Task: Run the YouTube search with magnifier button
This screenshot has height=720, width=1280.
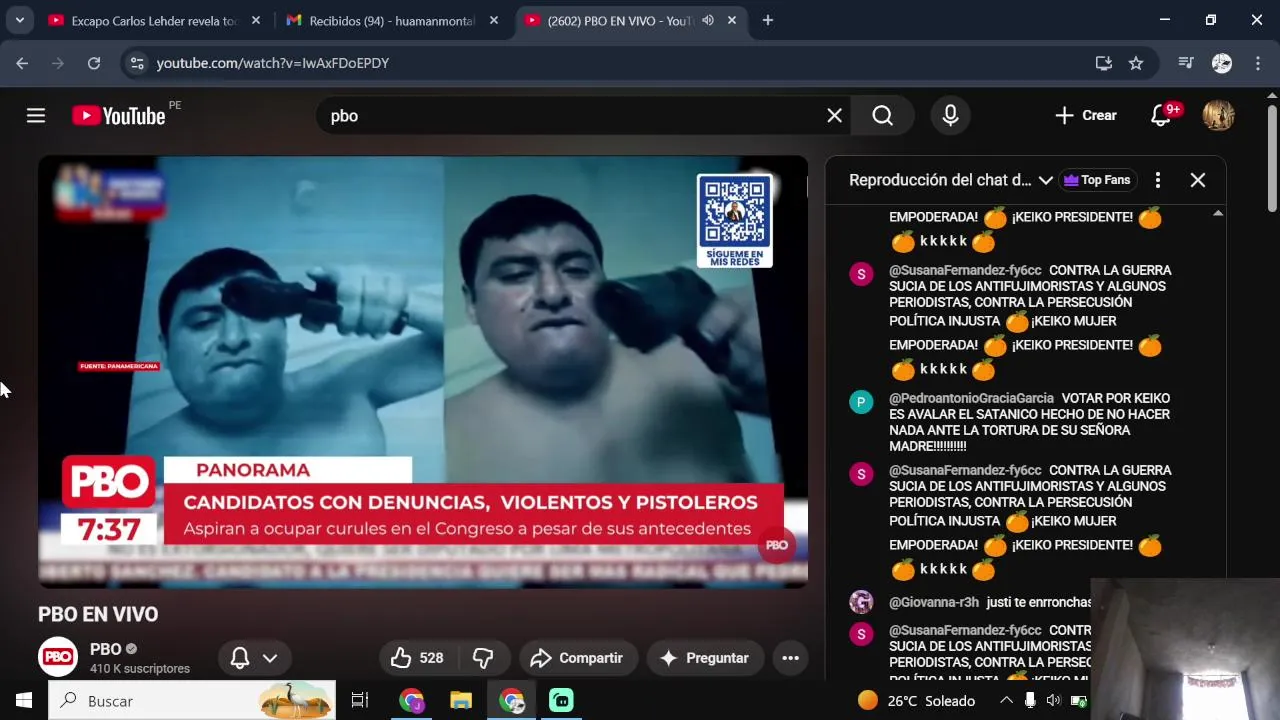Action: pos(882,116)
